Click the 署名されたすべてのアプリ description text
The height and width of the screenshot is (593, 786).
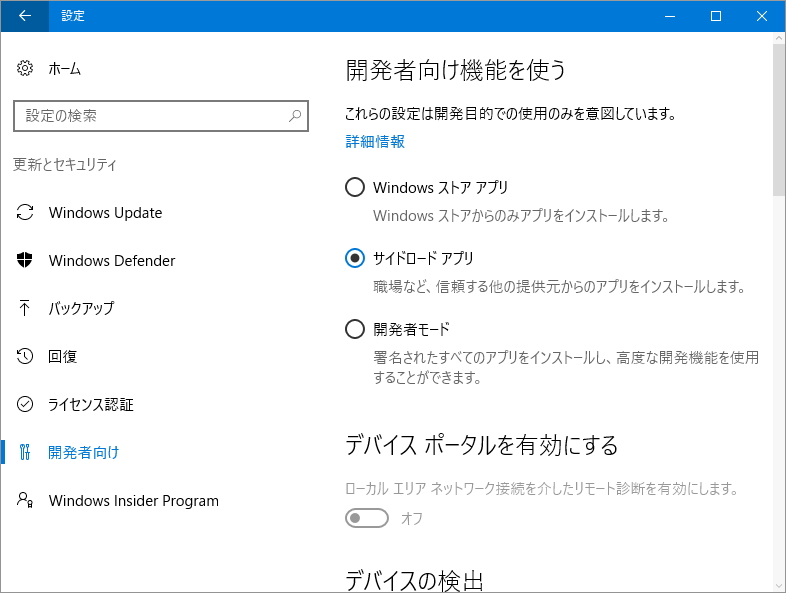(566, 367)
